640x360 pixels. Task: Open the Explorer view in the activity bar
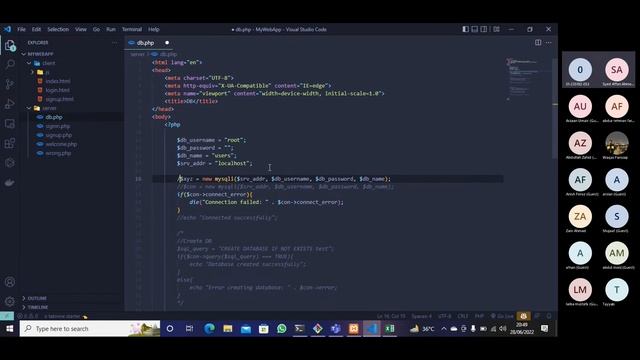(10, 45)
